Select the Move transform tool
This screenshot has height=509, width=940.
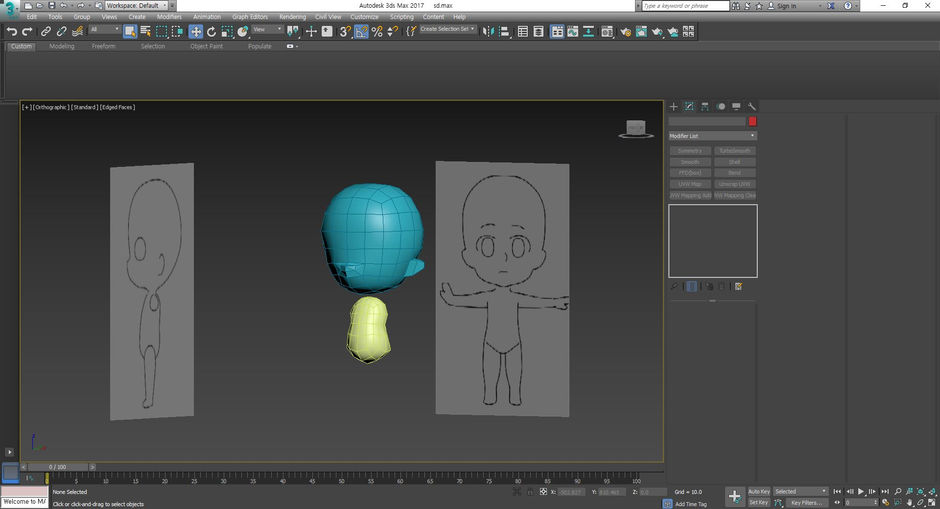tap(196, 32)
